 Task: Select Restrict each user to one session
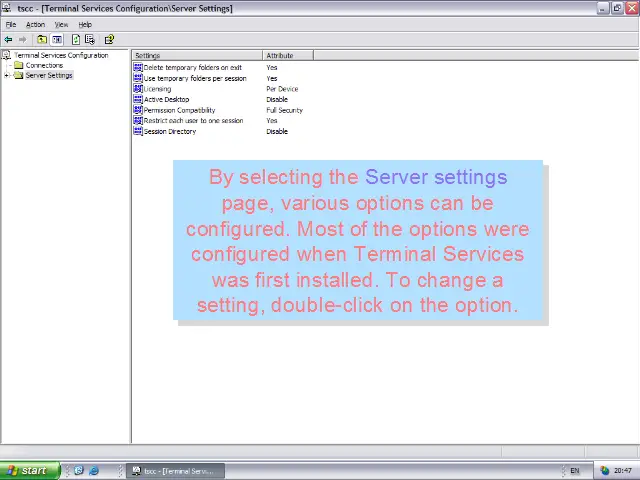193,120
